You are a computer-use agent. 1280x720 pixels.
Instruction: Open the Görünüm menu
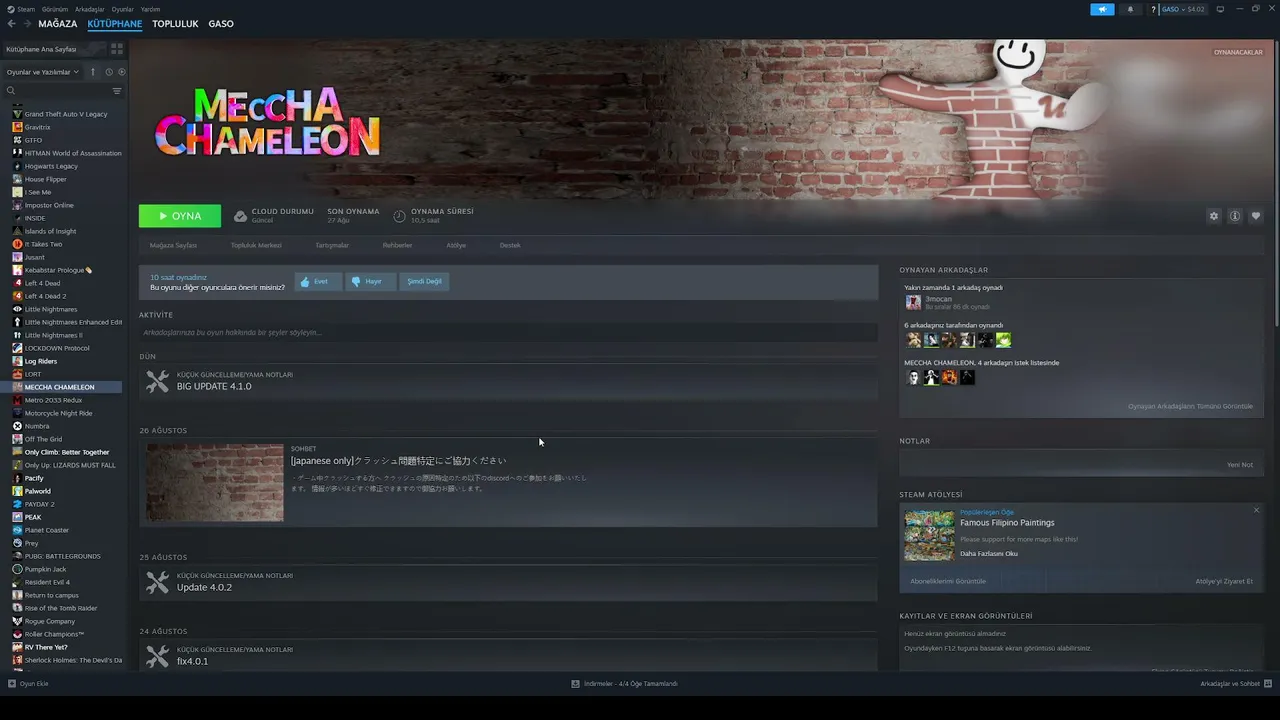(x=55, y=9)
